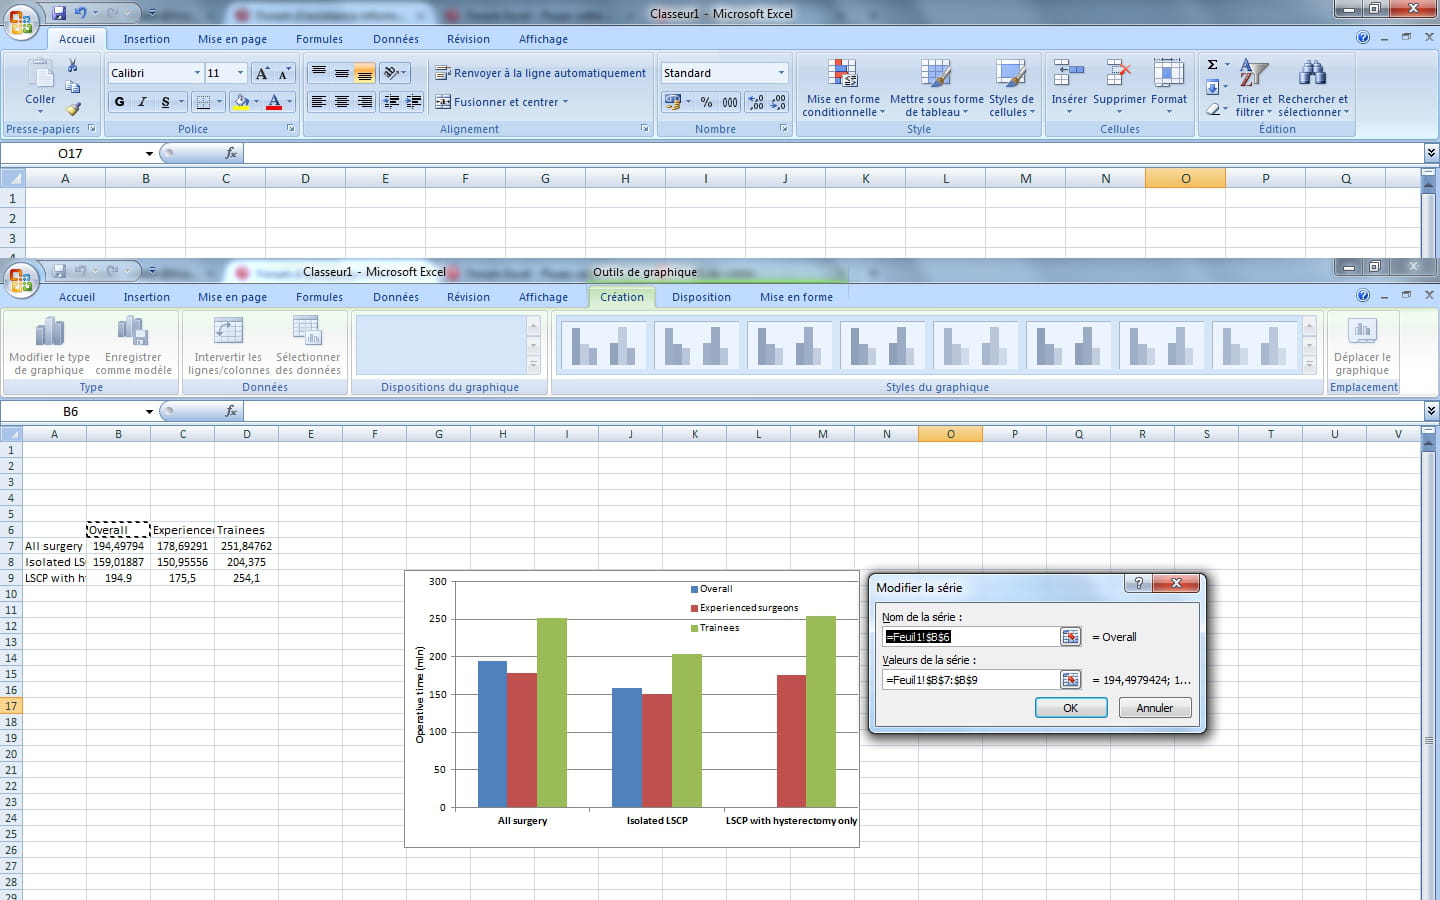1440x900 pixels.
Task: Open the Calibri font name dropdown
Action: pyautogui.click(x=197, y=73)
